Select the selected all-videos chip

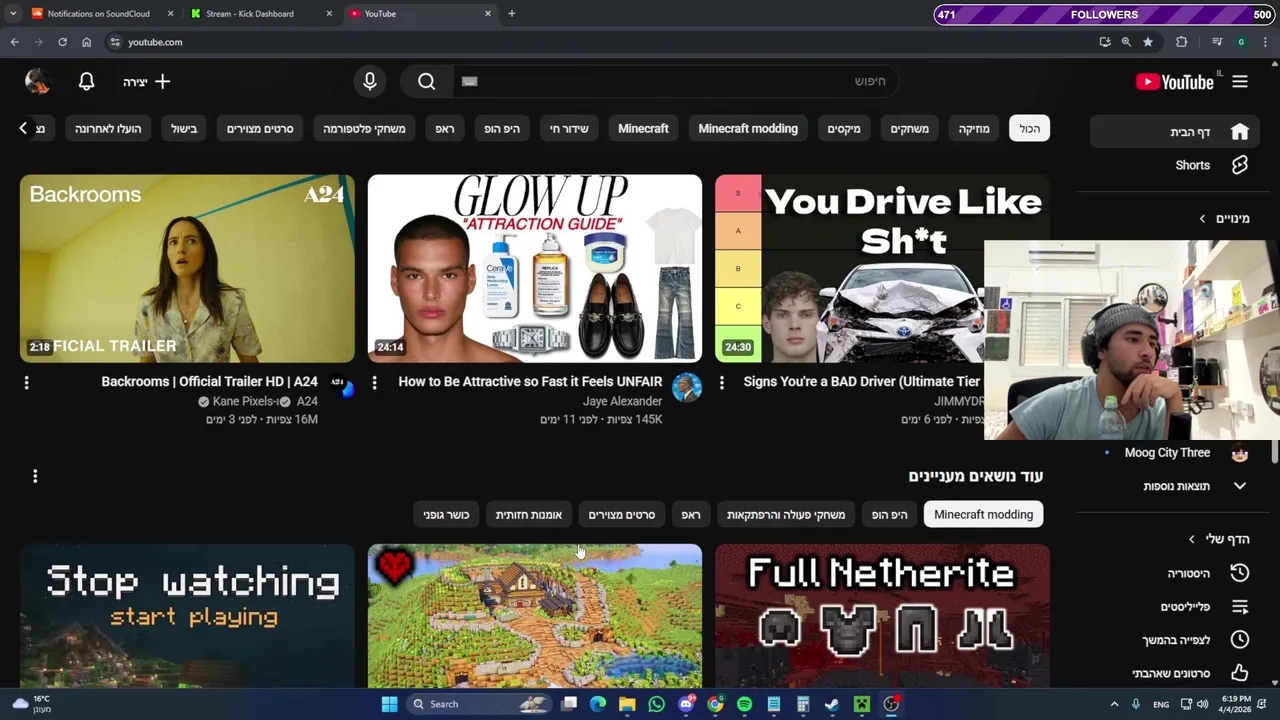tap(1030, 129)
